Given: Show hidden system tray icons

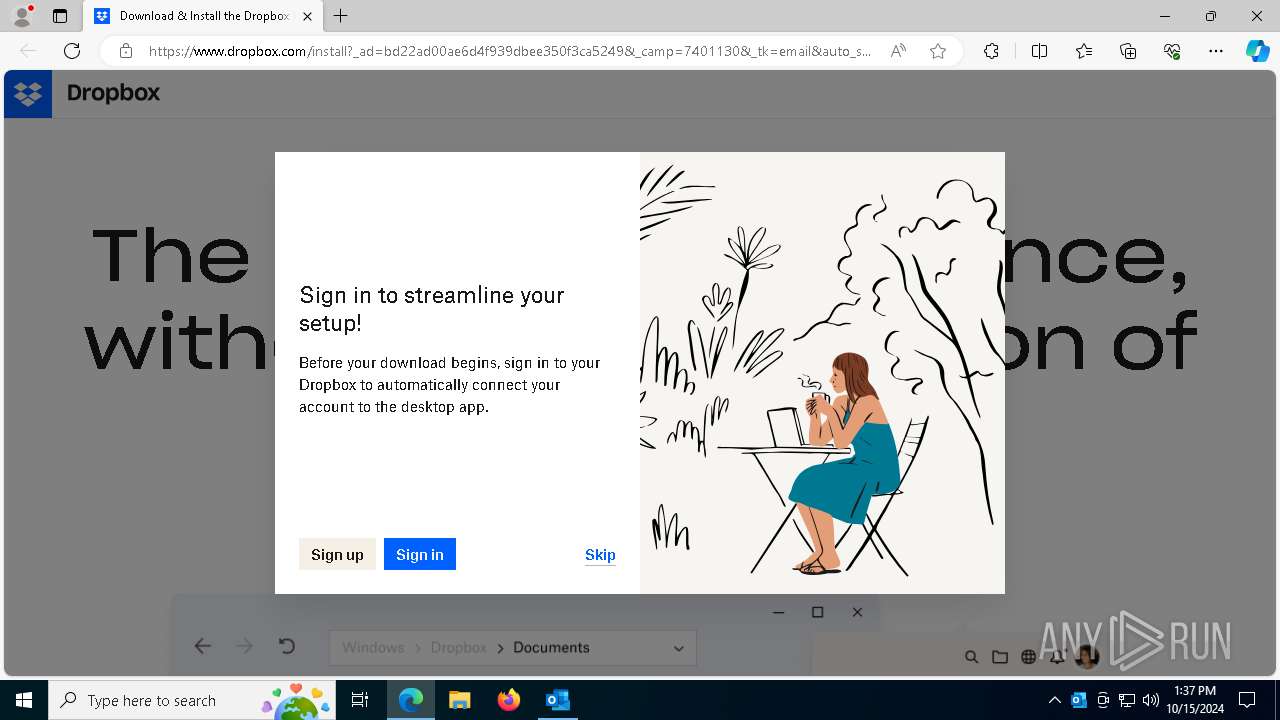Looking at the screenshot, I should [x=1054, y=700].
